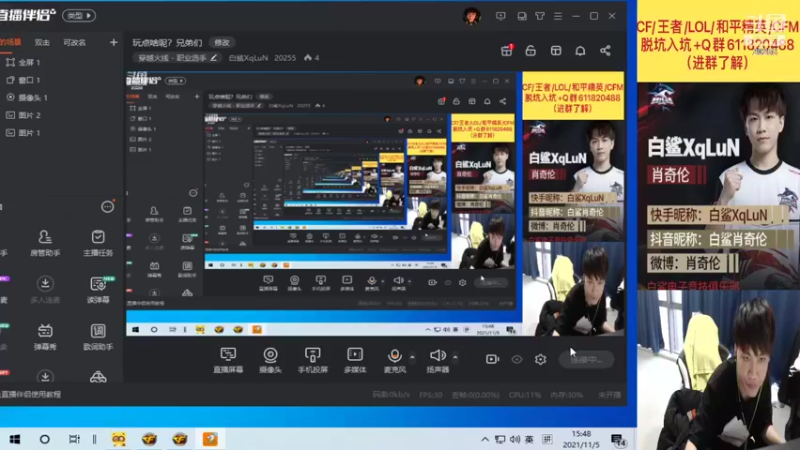Click the preview canvas of the stream
The image size is (800, 450).
pos(375,204)
